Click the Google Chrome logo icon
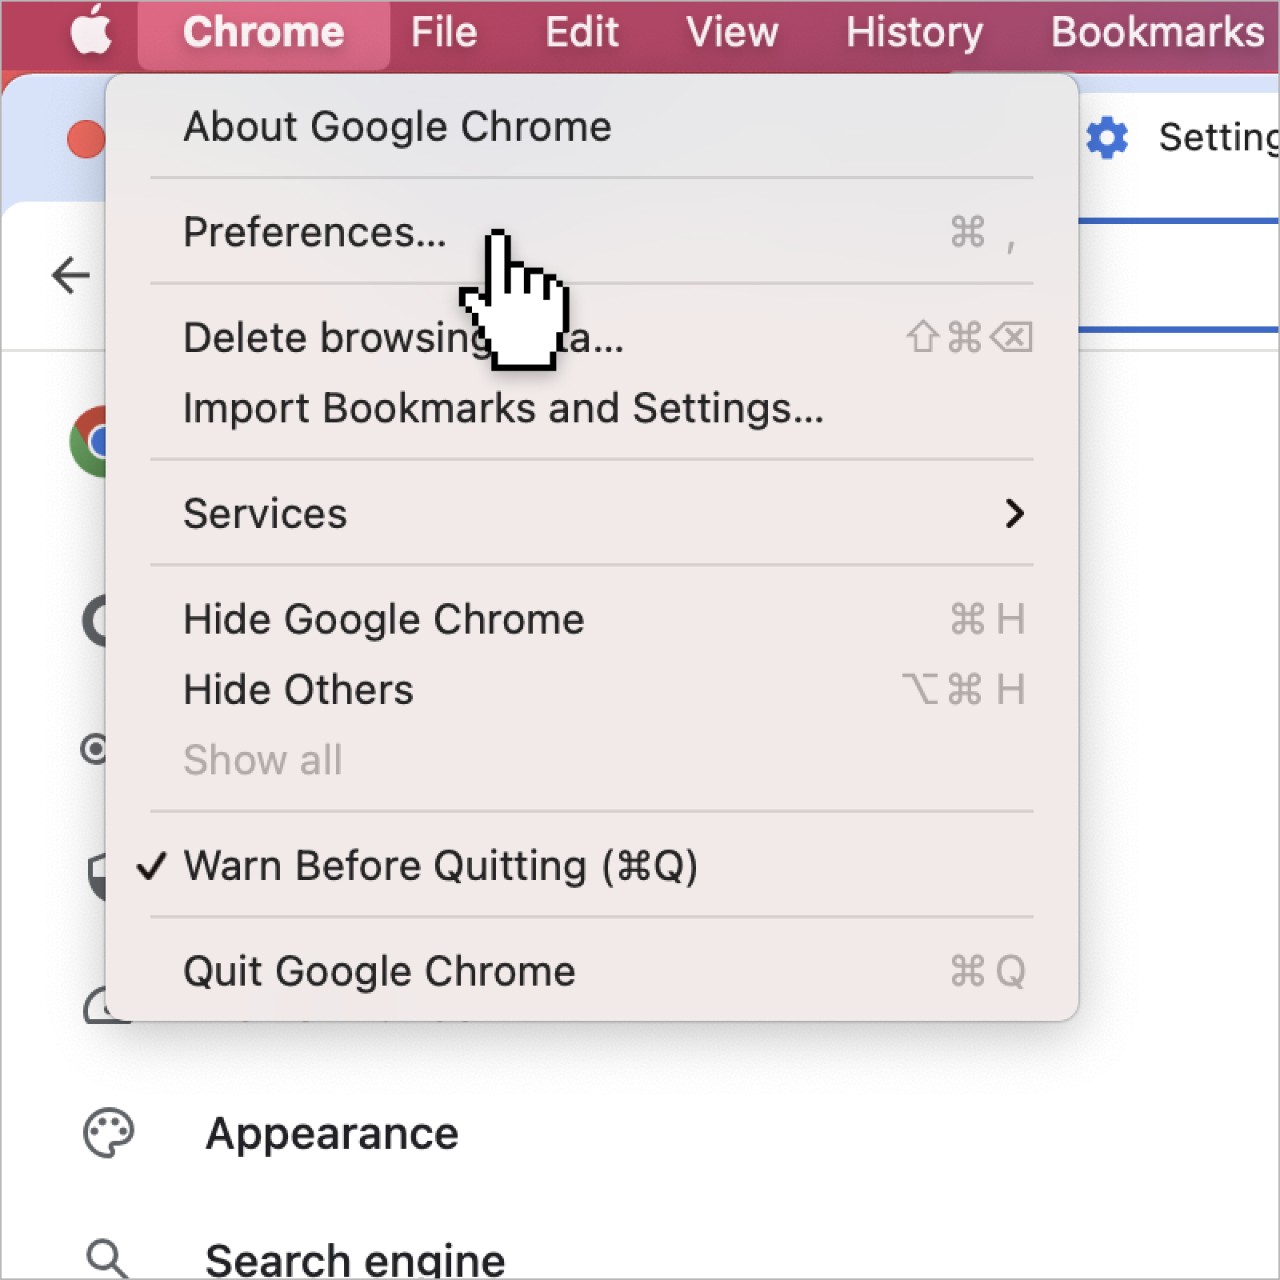 point(88,441)
